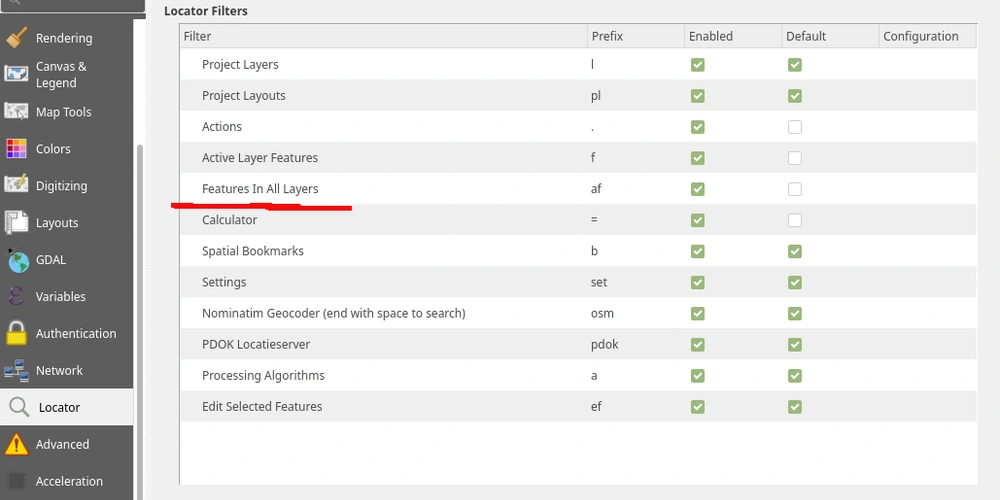1000x500 pixels.
Task: Select the Authentication padlock icon
Action: (17, 333)
